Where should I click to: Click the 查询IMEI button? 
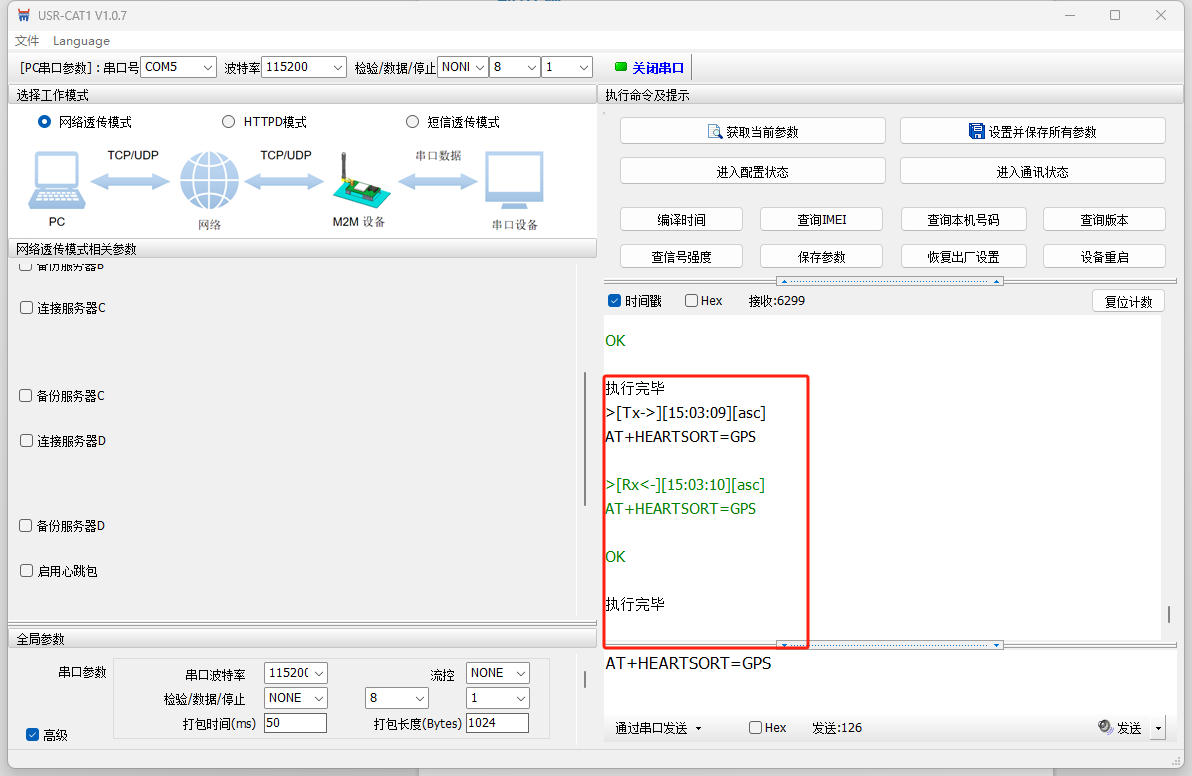821,220
